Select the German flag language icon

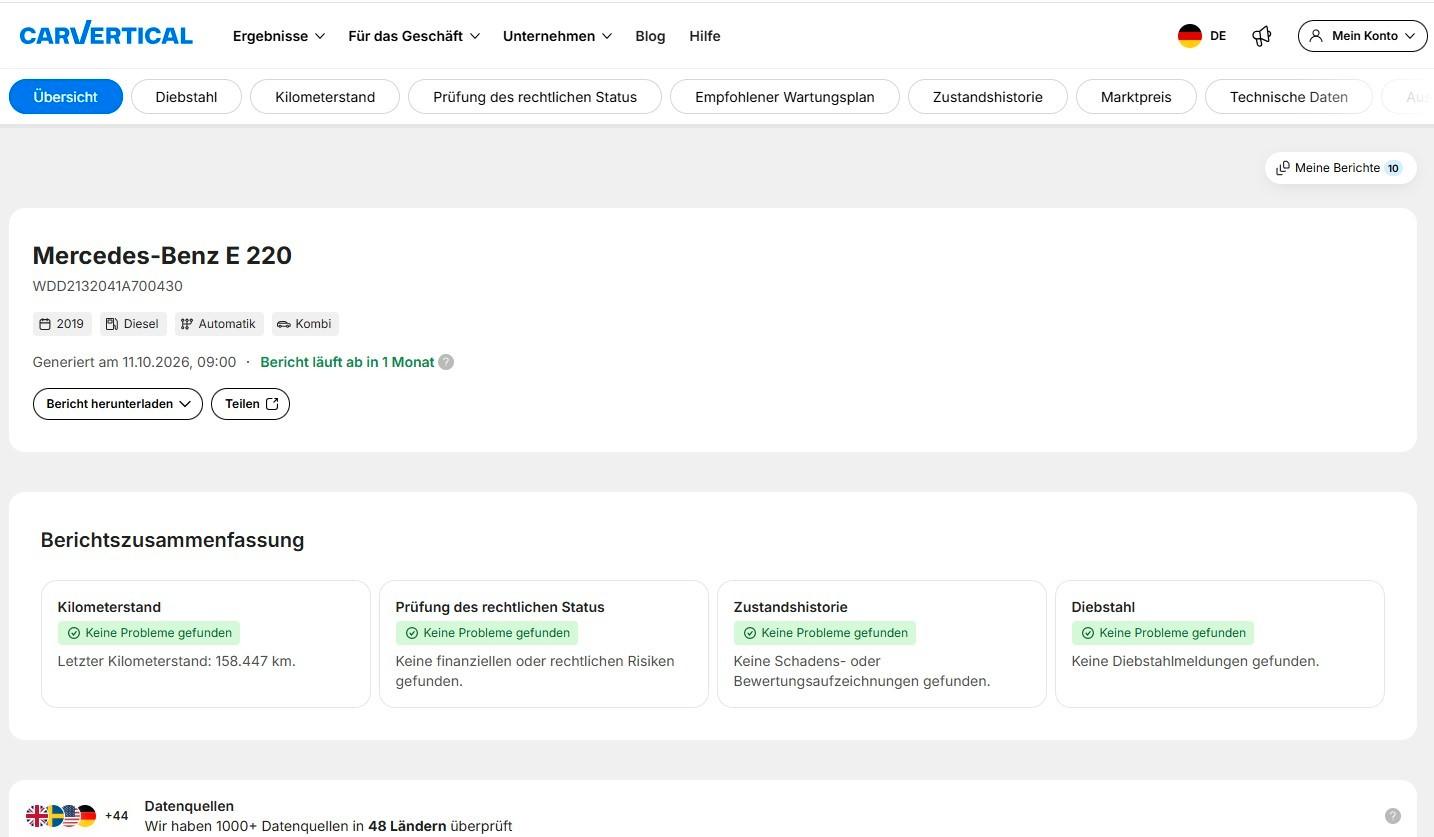[1189, 36]
